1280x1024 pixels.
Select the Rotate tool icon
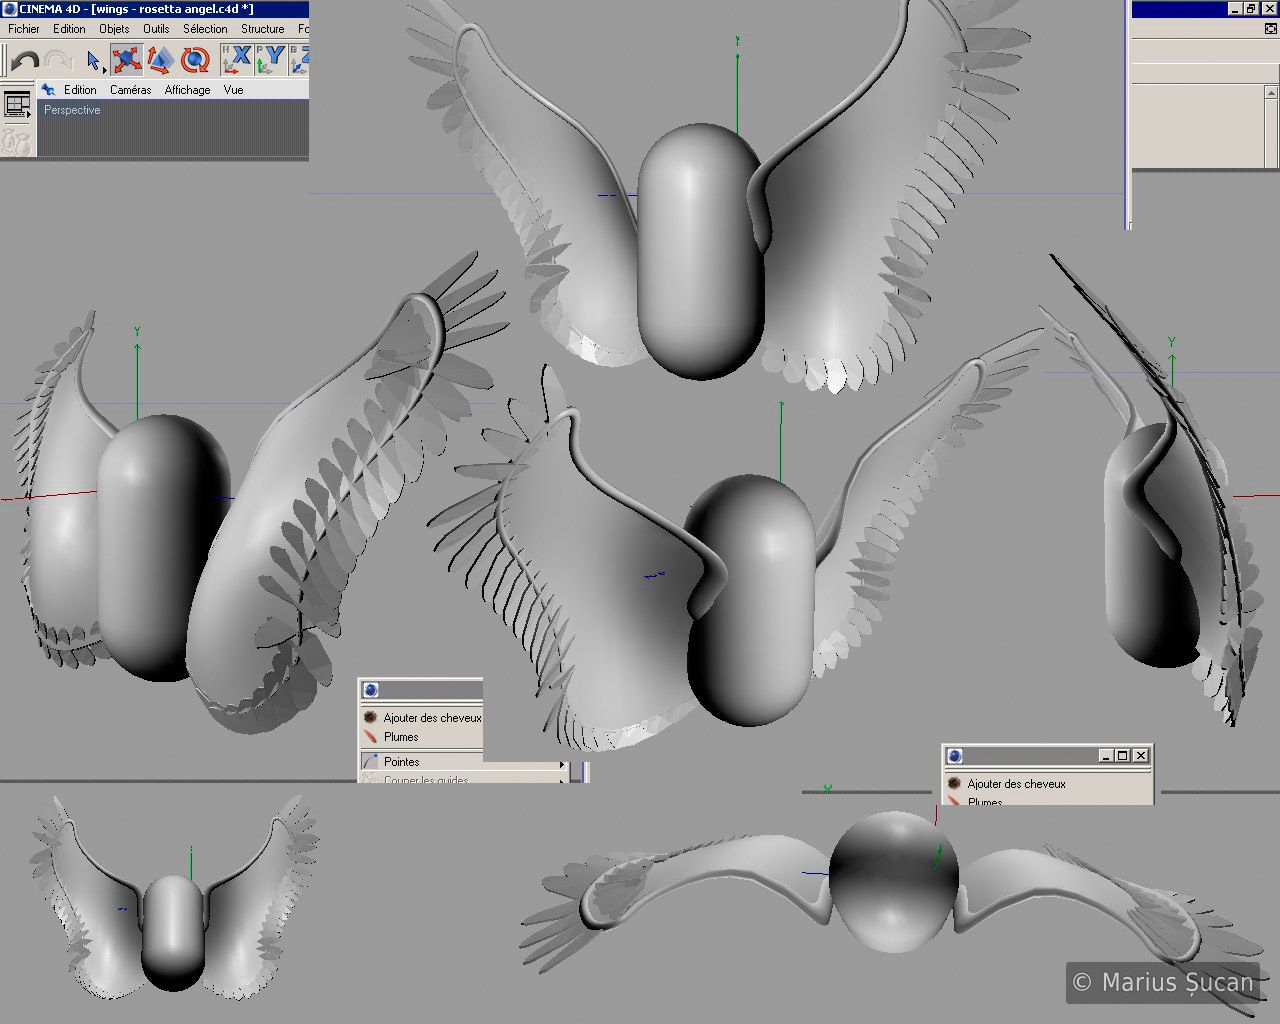point(195,60)
